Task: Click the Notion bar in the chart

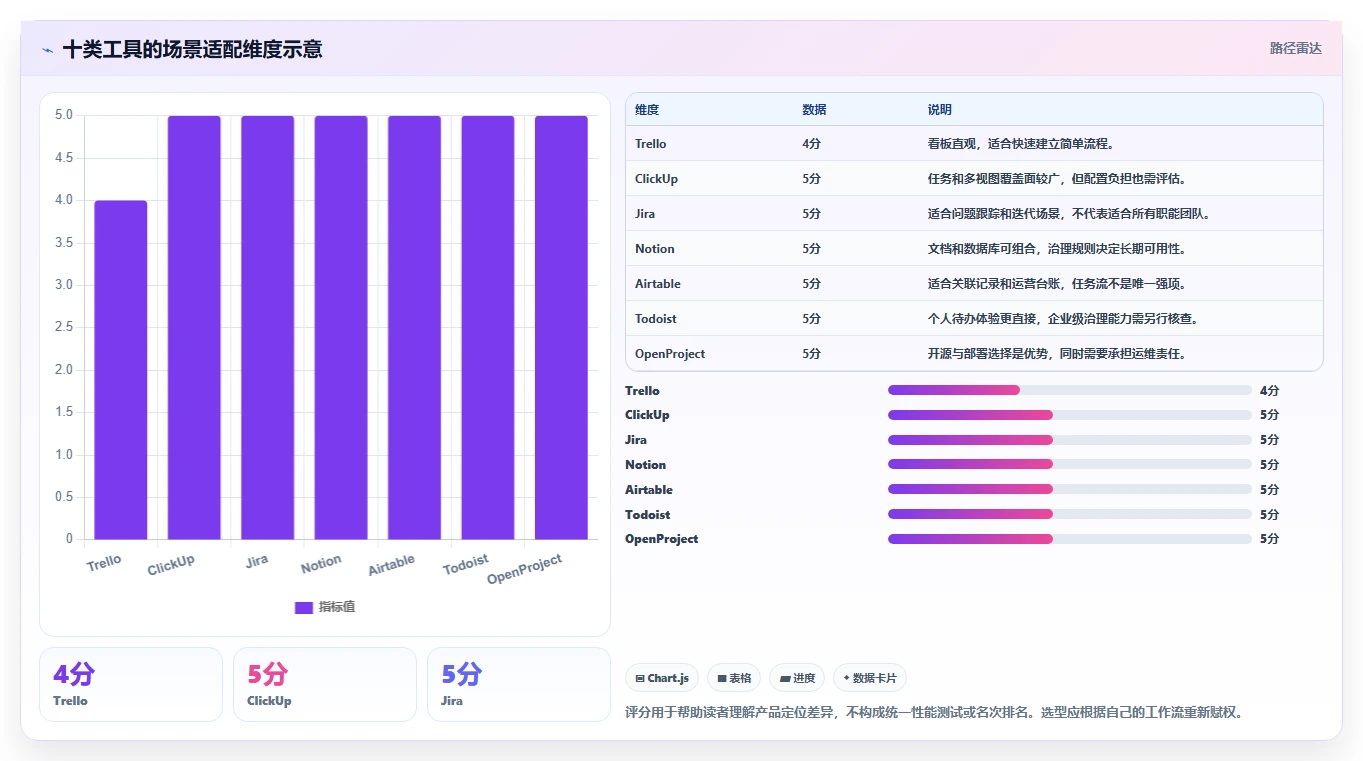Action: tap(341, 328)
